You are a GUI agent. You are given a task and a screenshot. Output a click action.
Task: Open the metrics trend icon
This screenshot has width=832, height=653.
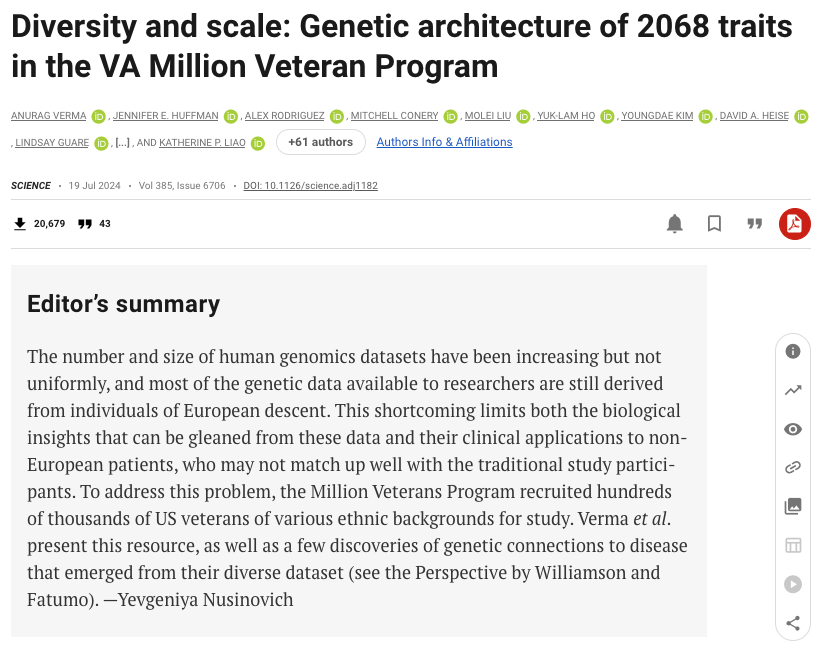tap(793, 390)
